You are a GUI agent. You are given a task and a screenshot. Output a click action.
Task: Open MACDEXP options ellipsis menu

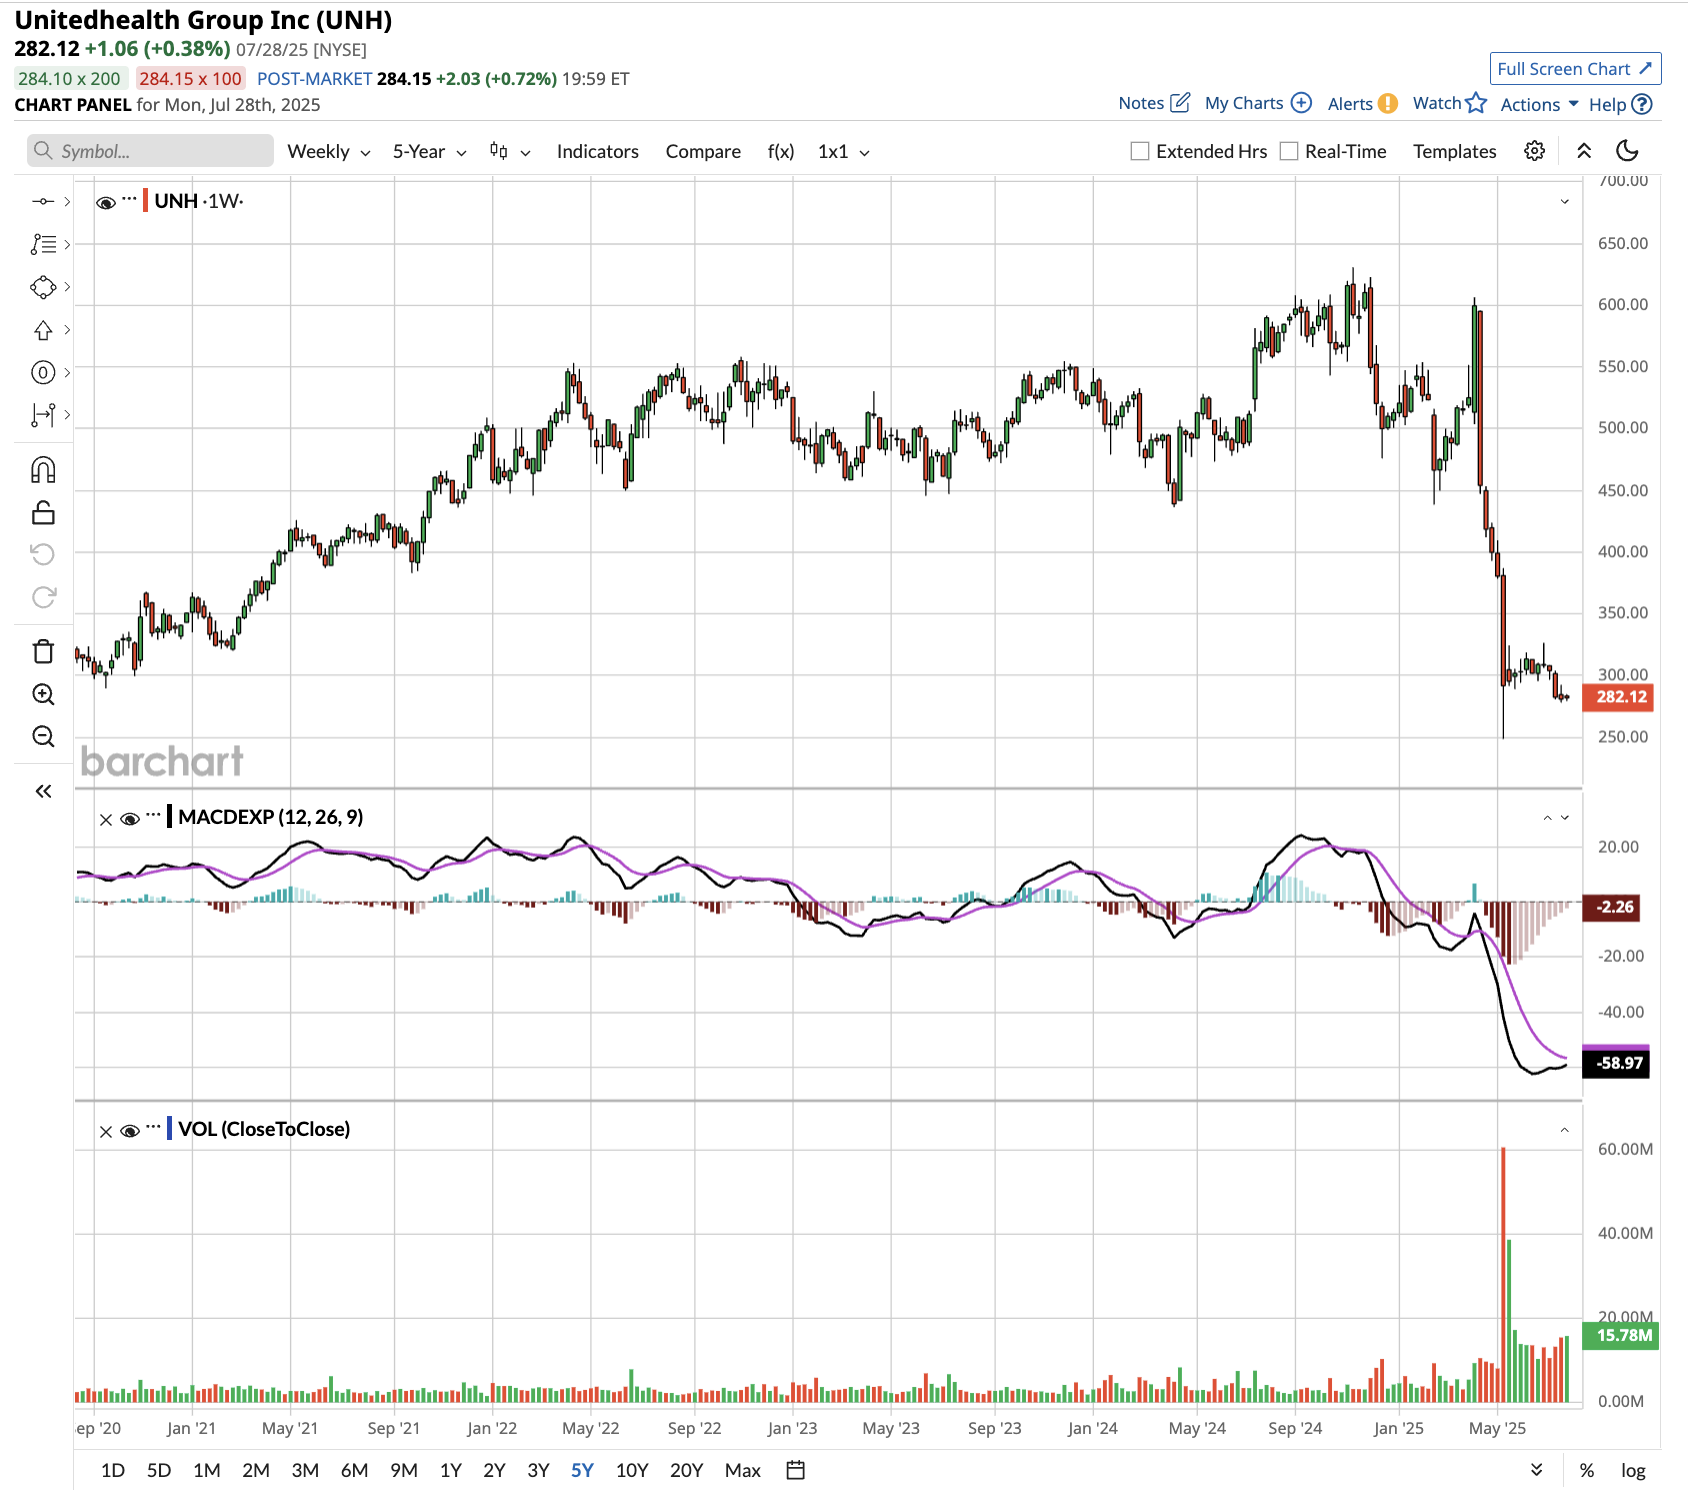[153, 815]
